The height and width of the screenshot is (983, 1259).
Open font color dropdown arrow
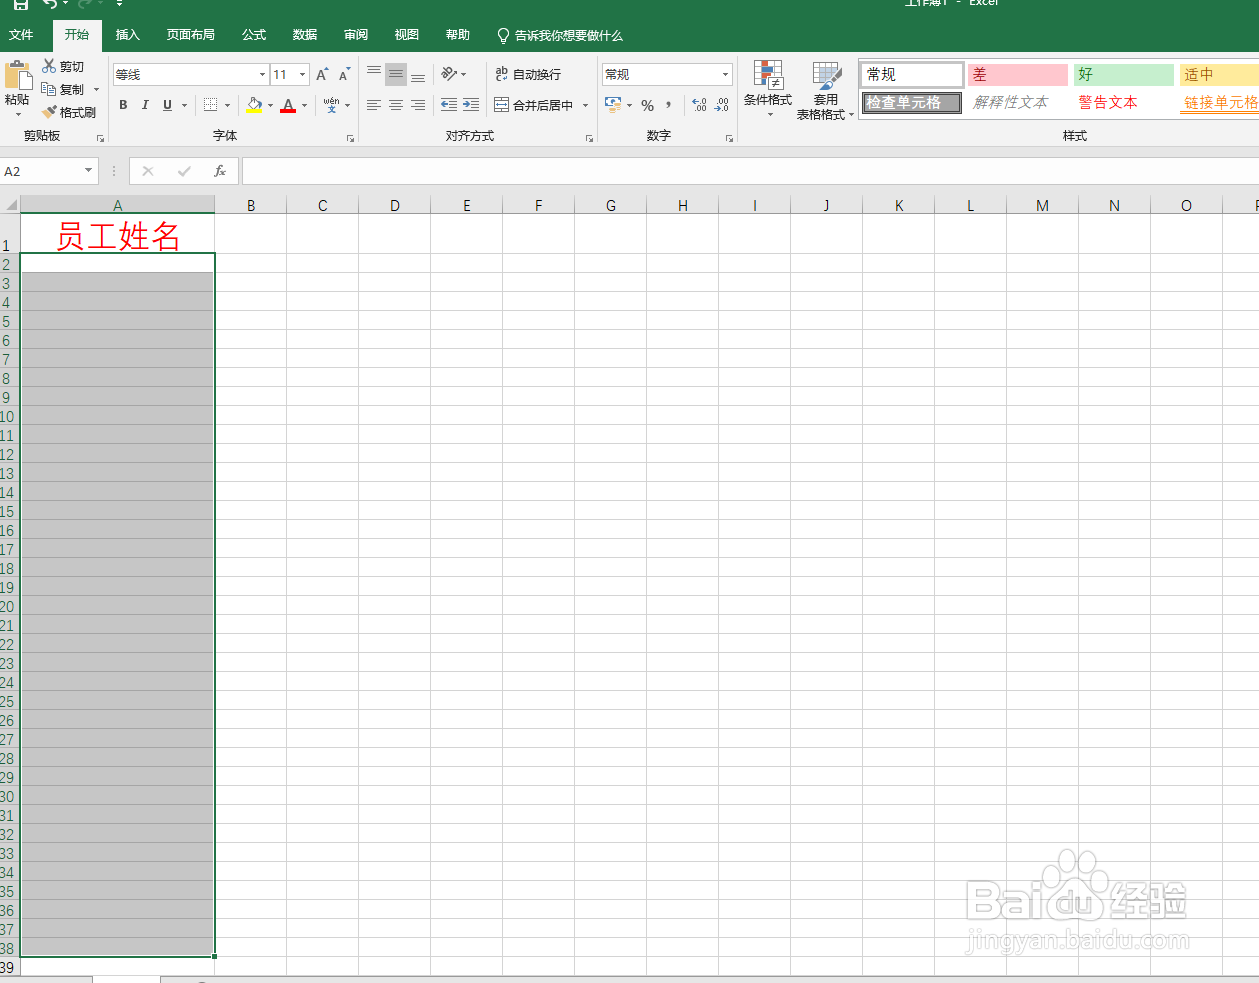[x=305, y=105]
